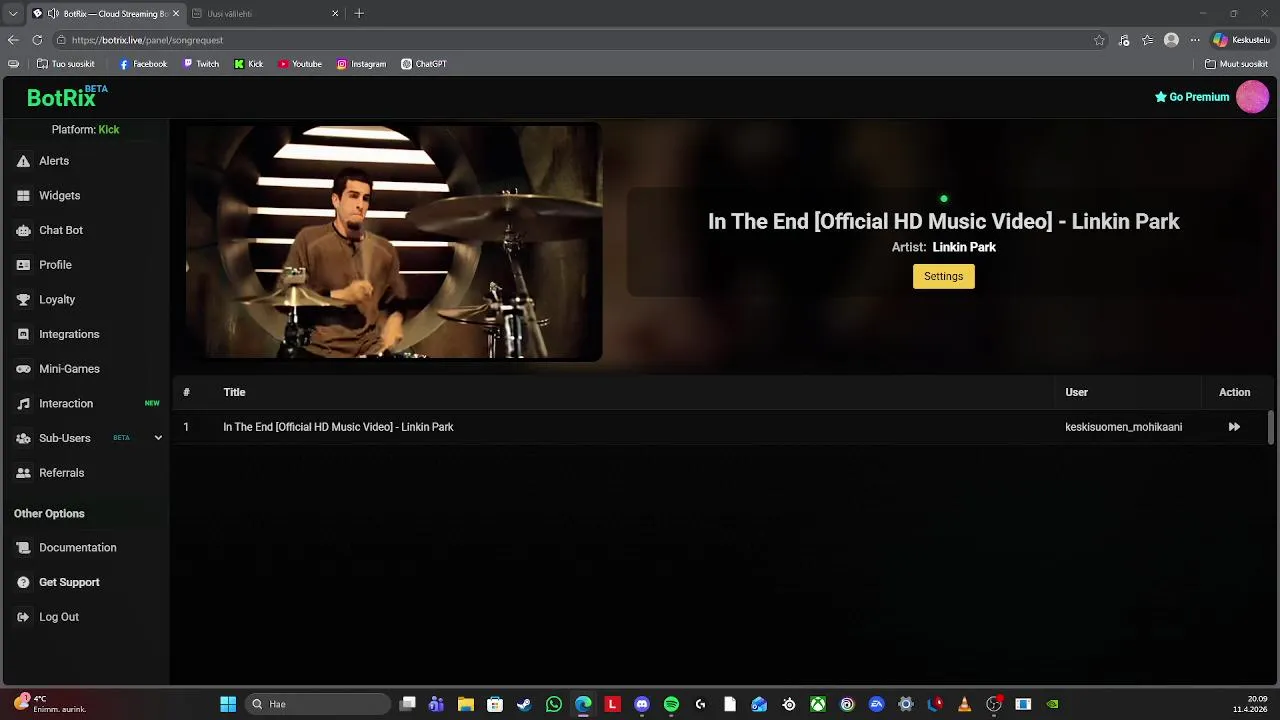
Task: Open a new browser tab
Action: coord(359,14)
